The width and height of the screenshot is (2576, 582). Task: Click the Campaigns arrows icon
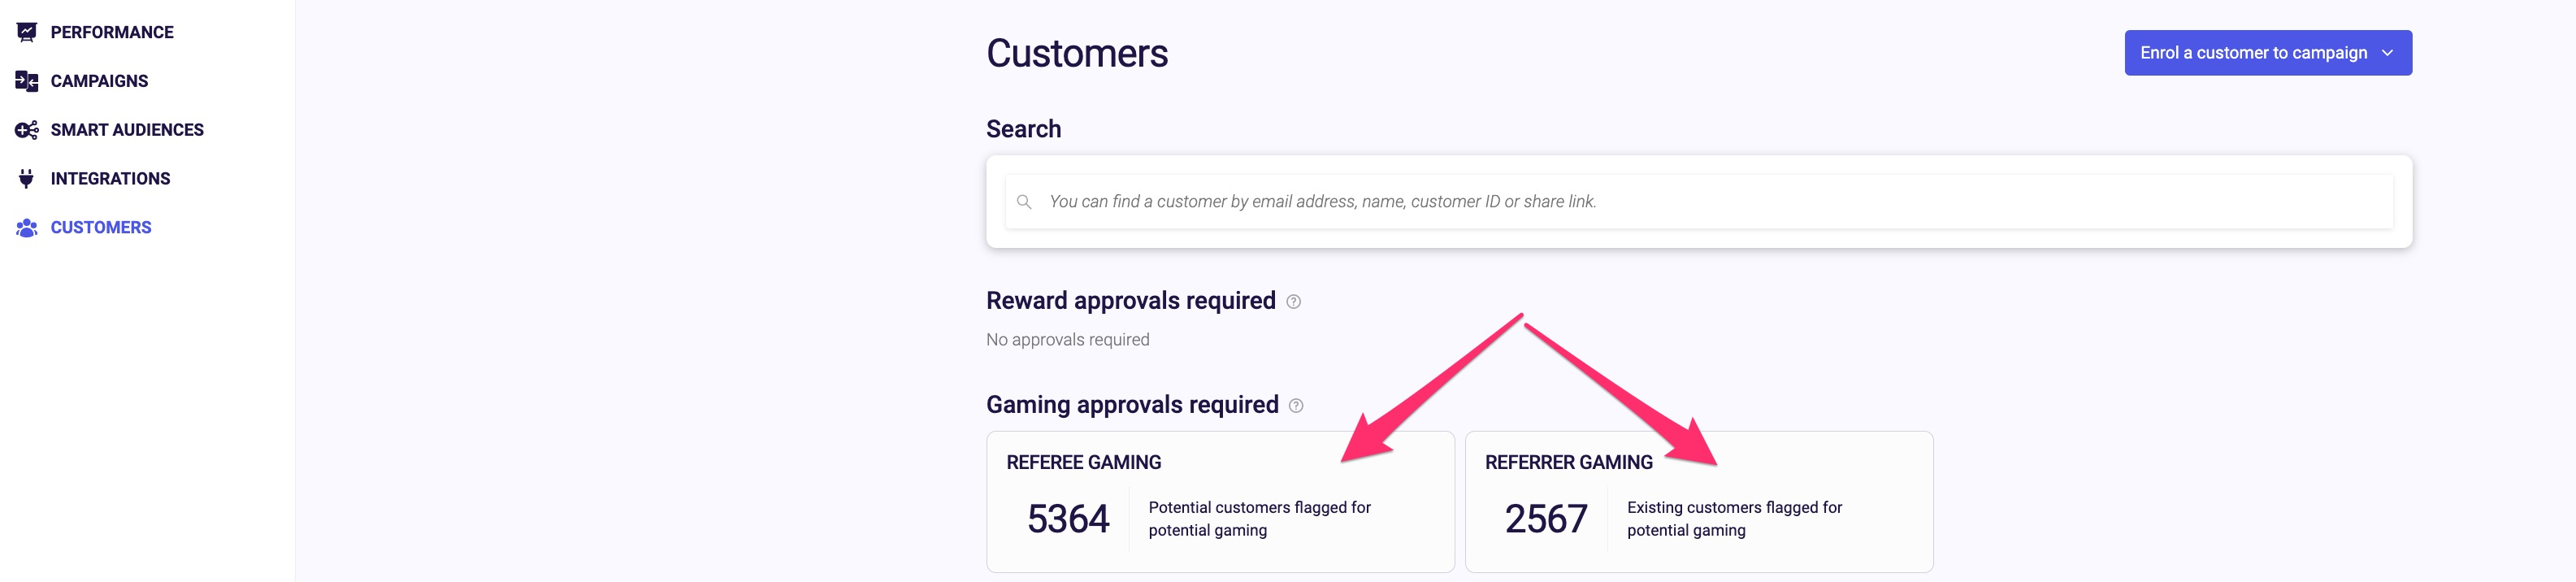(x=27, y=81)
